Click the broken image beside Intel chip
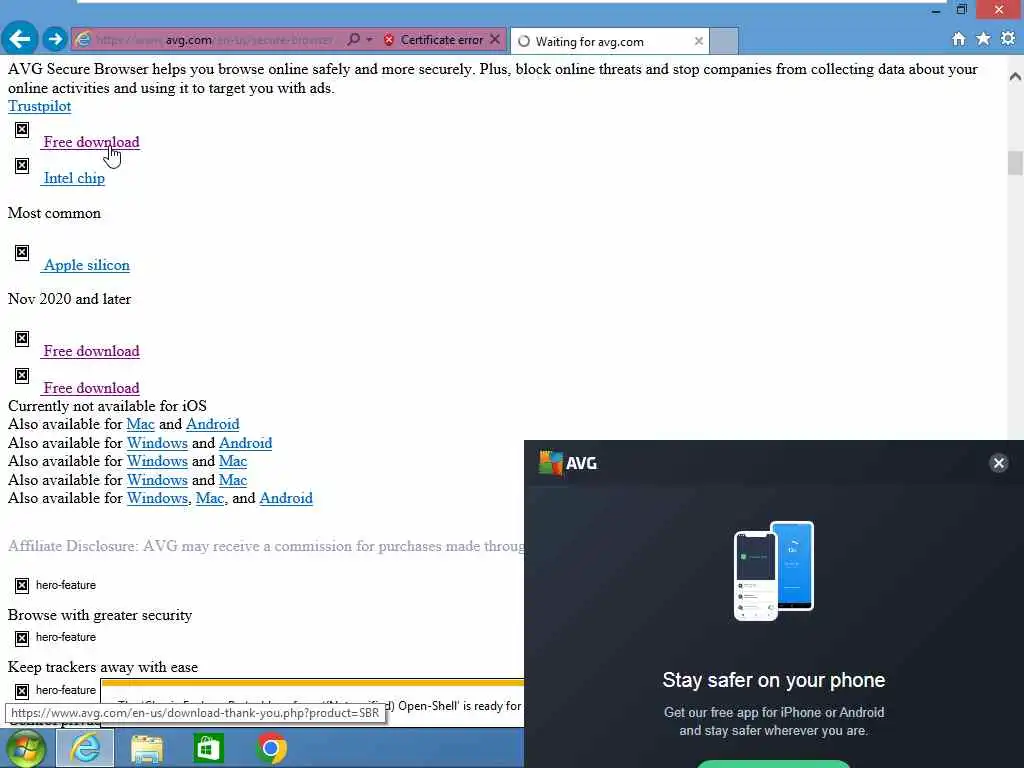Viewport: 1024px width, 768px height. 22,165
